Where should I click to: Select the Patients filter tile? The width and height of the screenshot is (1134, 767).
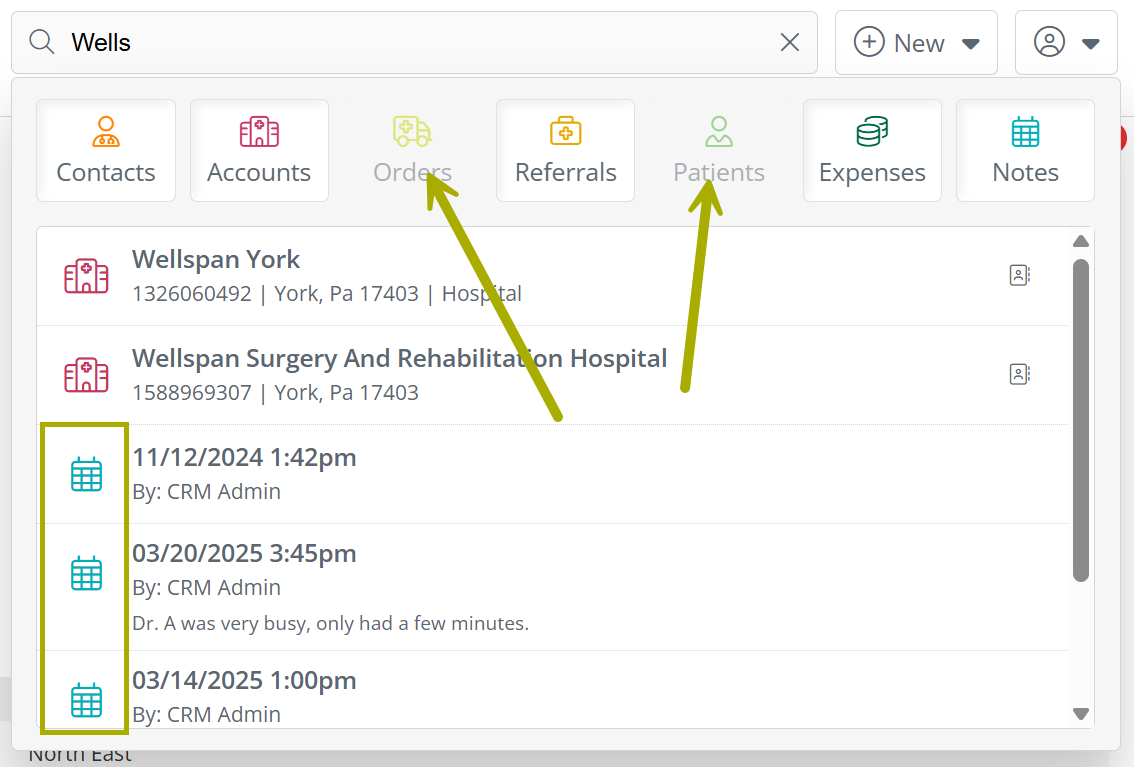tap(719, 150)
